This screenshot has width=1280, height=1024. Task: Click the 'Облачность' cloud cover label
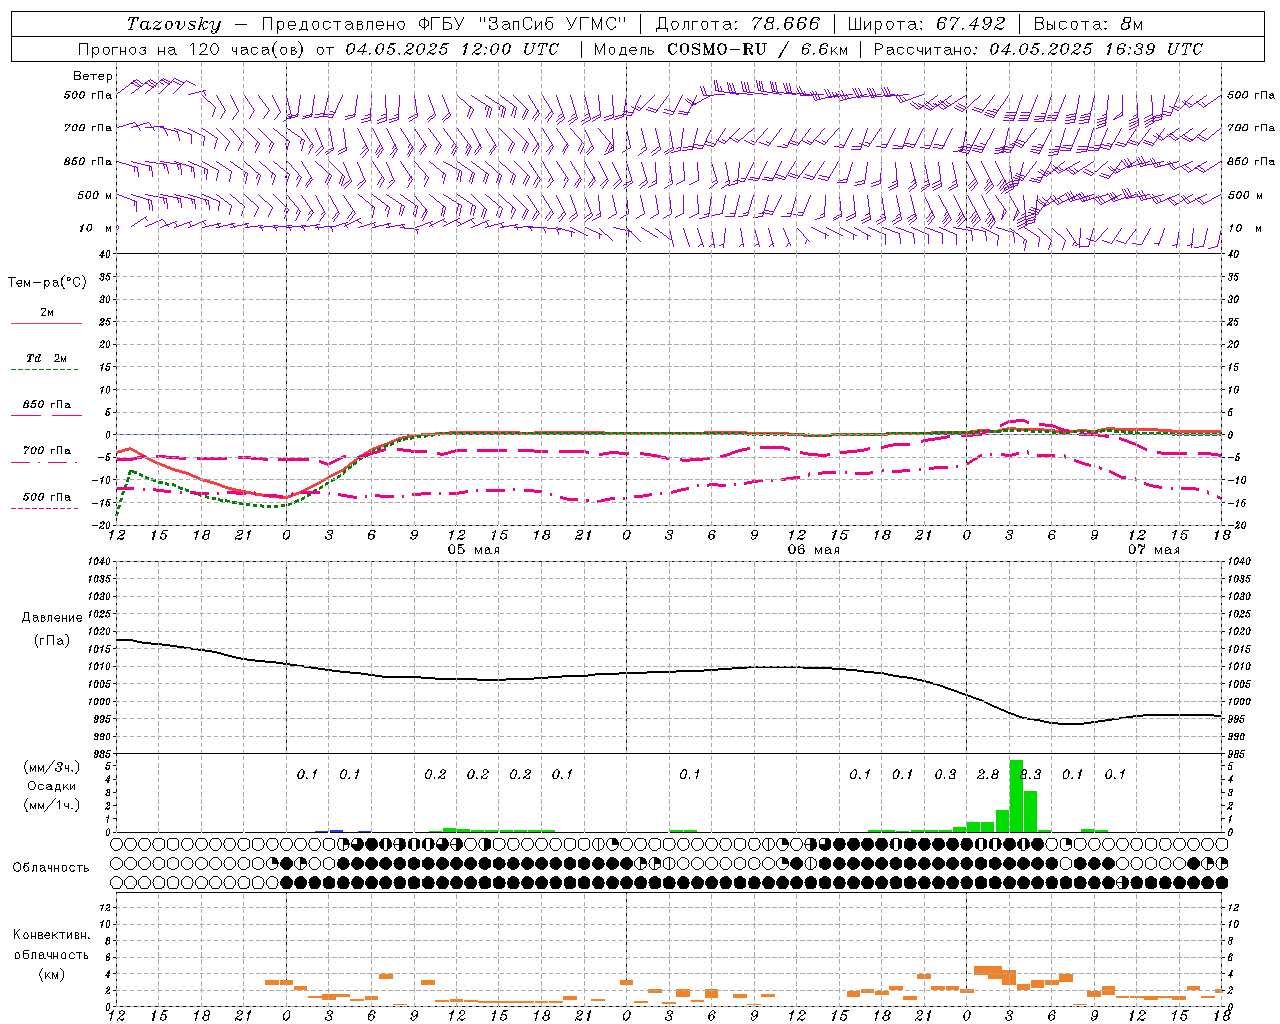[x=51, y=867]
